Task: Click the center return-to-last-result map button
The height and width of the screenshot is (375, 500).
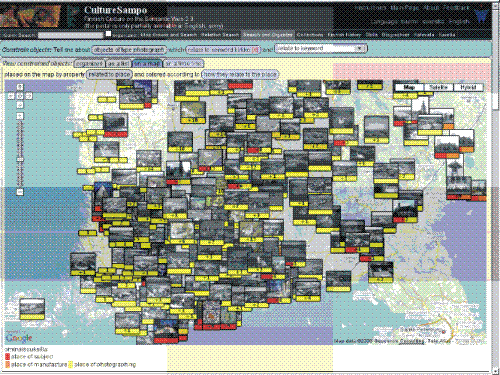Action: [x=20, y=96]
